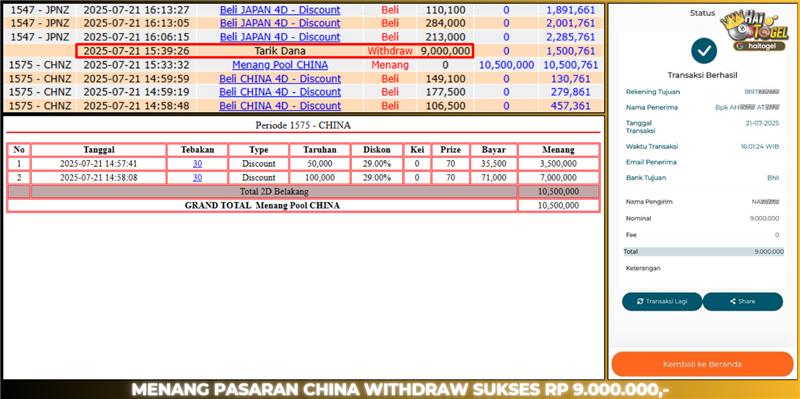Click the Periode 1575 - CHINA heading

point(303,125)
